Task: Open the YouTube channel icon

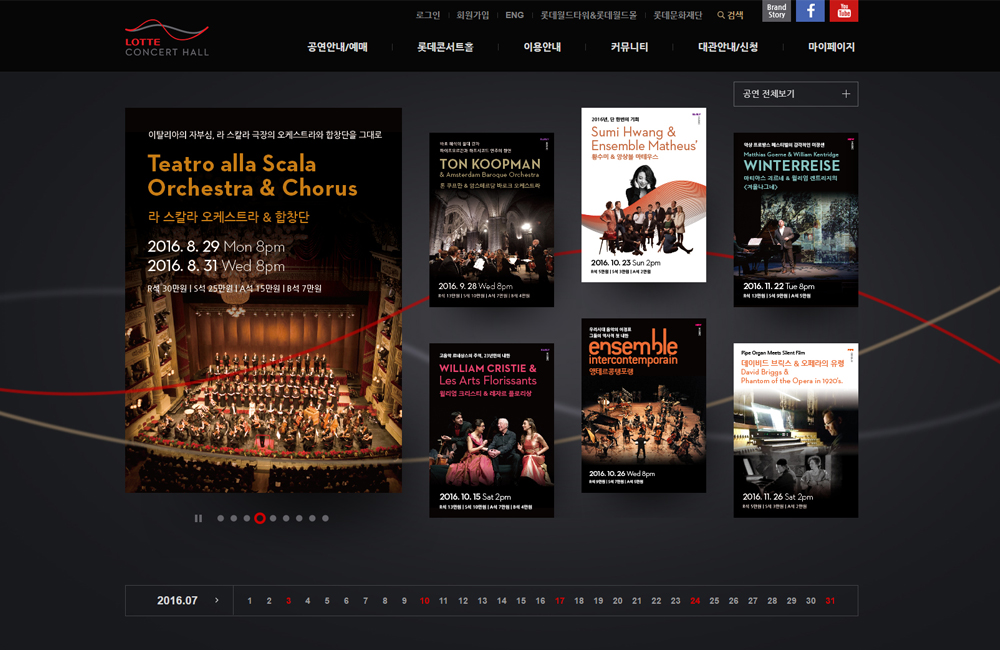Action: click(844, 11)
